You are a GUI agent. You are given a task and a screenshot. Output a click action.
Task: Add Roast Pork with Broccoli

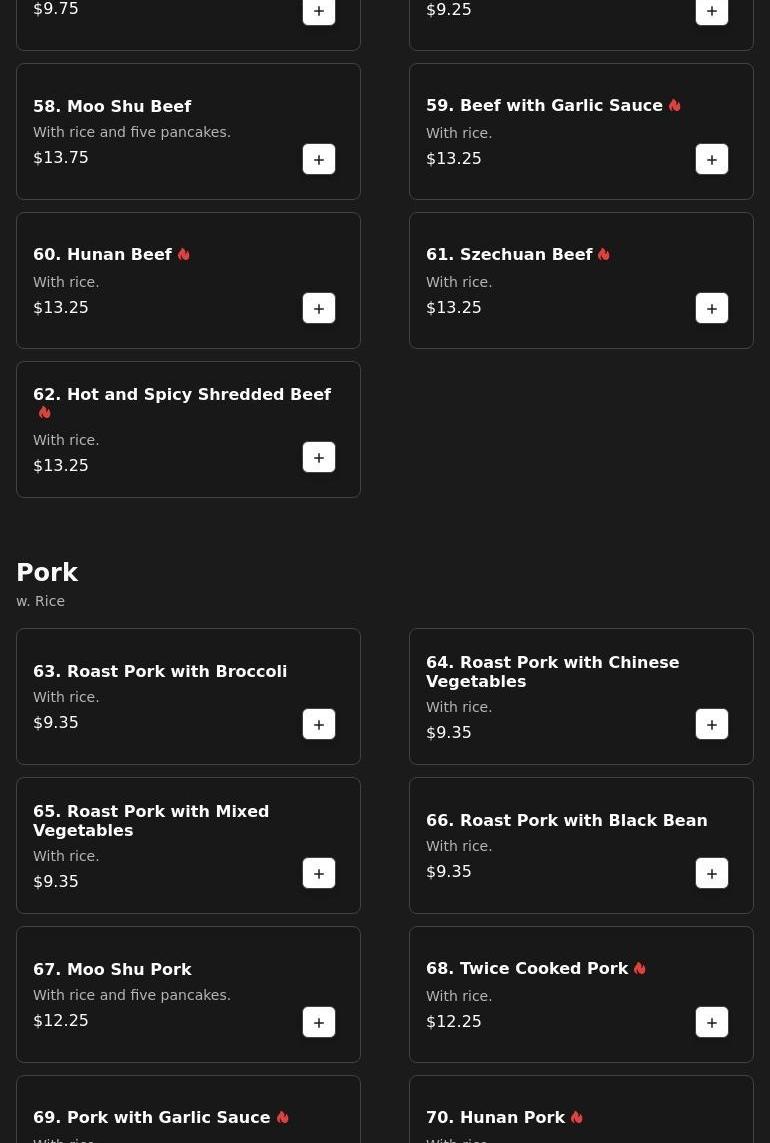(319, 724)
